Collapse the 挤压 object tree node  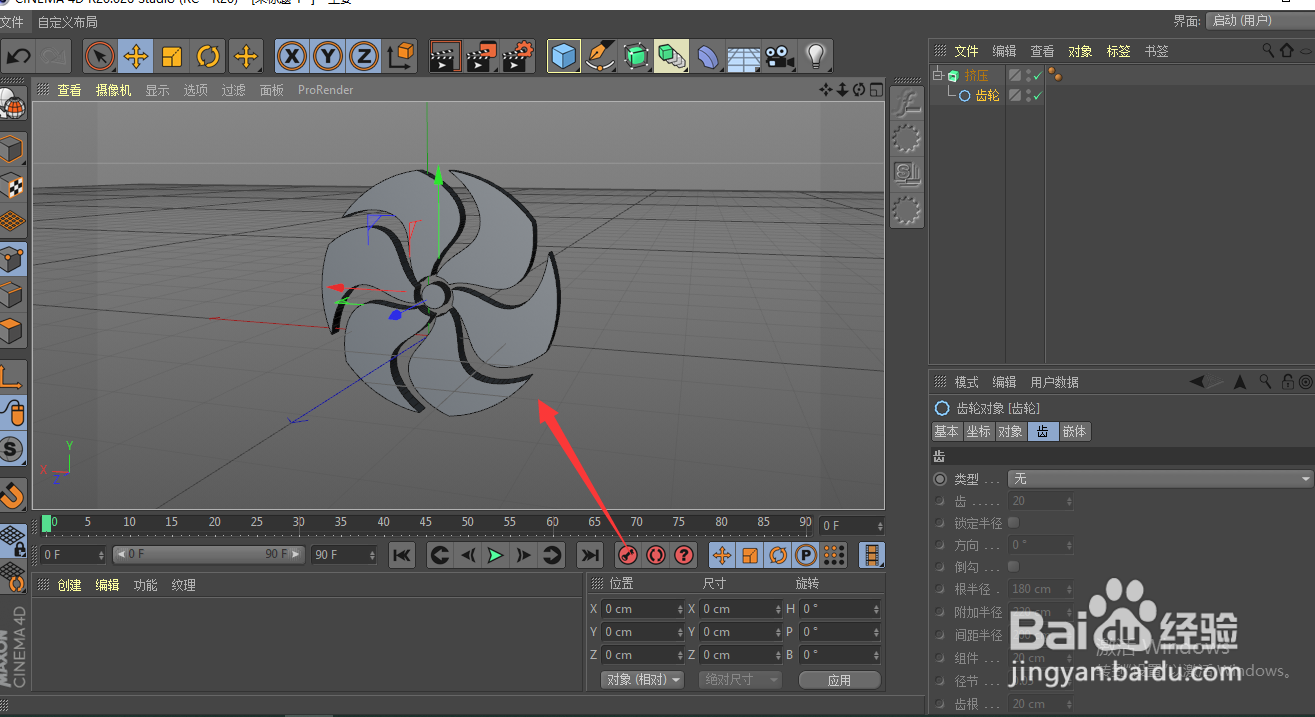[x=937, y=75]
